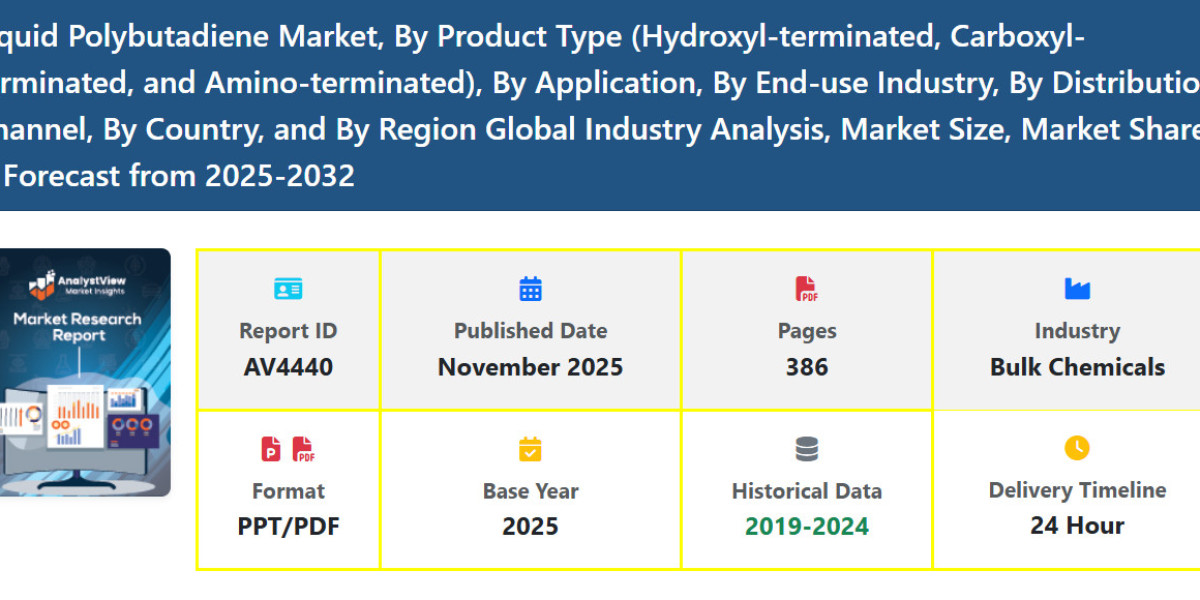Click the Bulk Chemicals industry label
1200x600 pixels.
coord(1077,366)
